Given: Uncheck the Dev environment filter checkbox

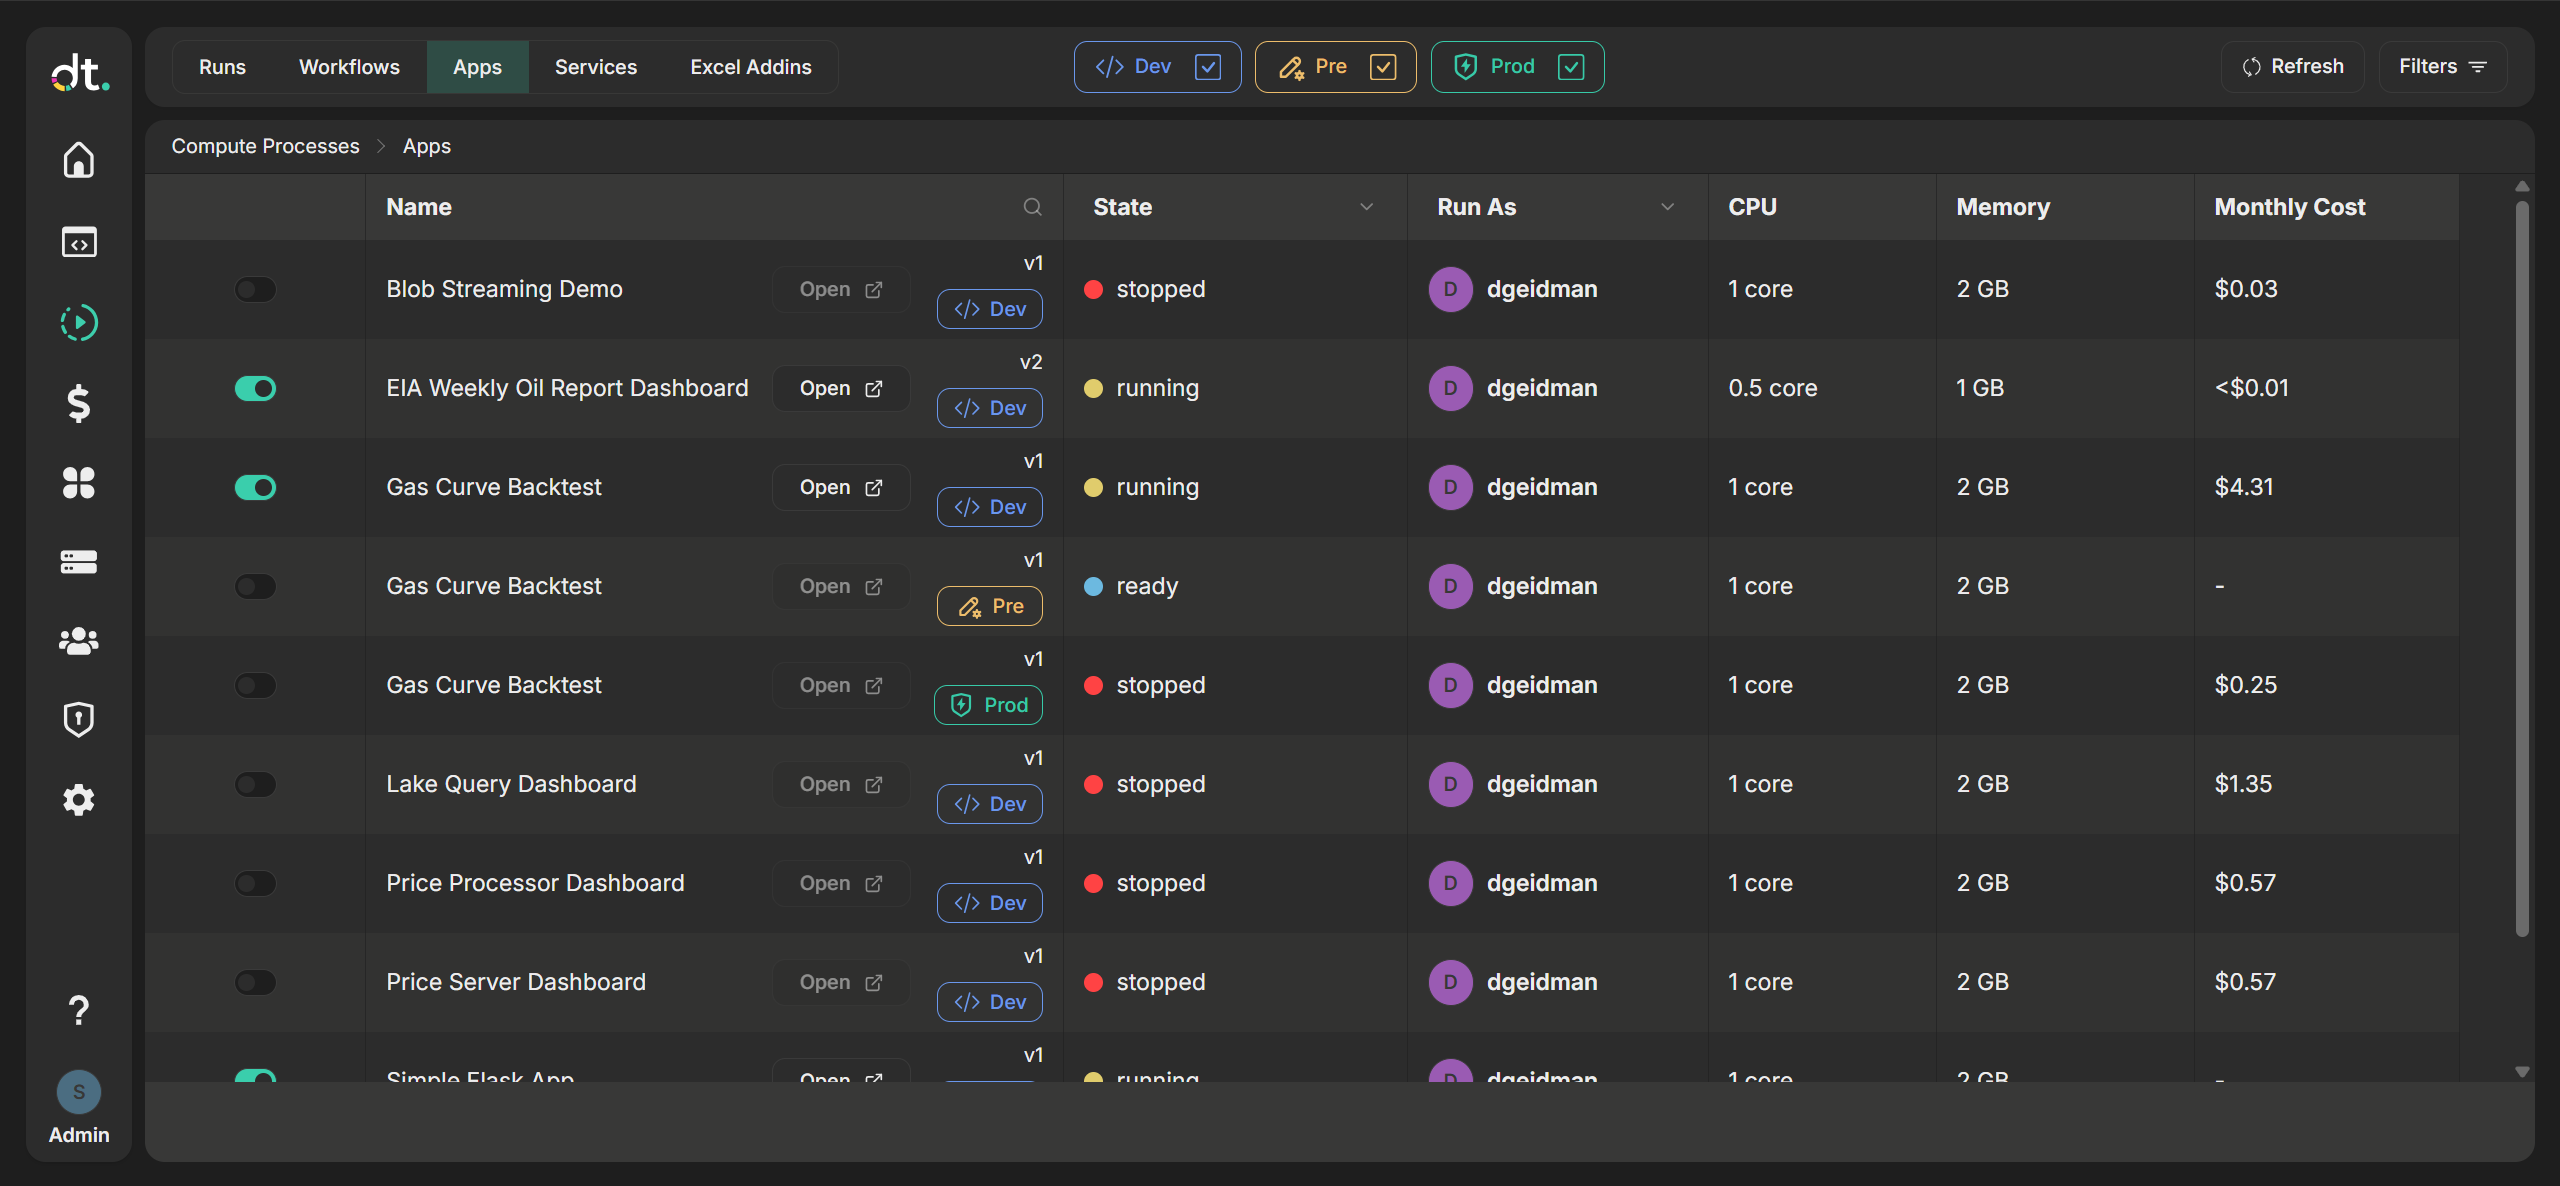Looking at the screenshot, I should 1208,67.
